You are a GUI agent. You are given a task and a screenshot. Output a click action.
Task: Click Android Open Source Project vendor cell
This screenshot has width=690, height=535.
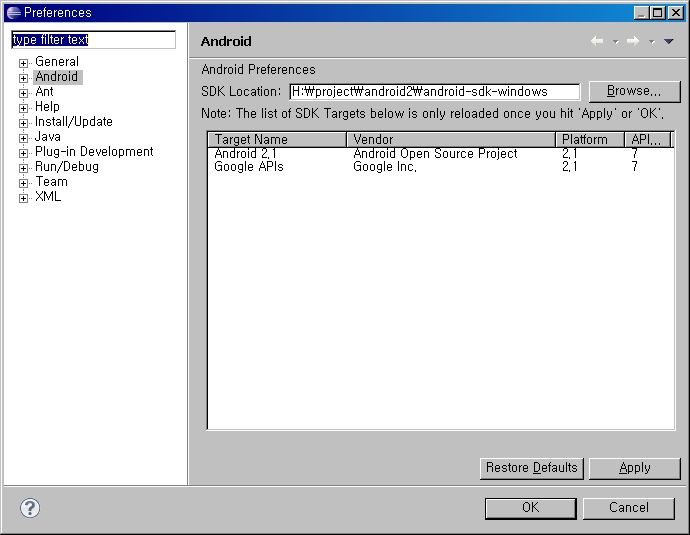tap(435, 154)
